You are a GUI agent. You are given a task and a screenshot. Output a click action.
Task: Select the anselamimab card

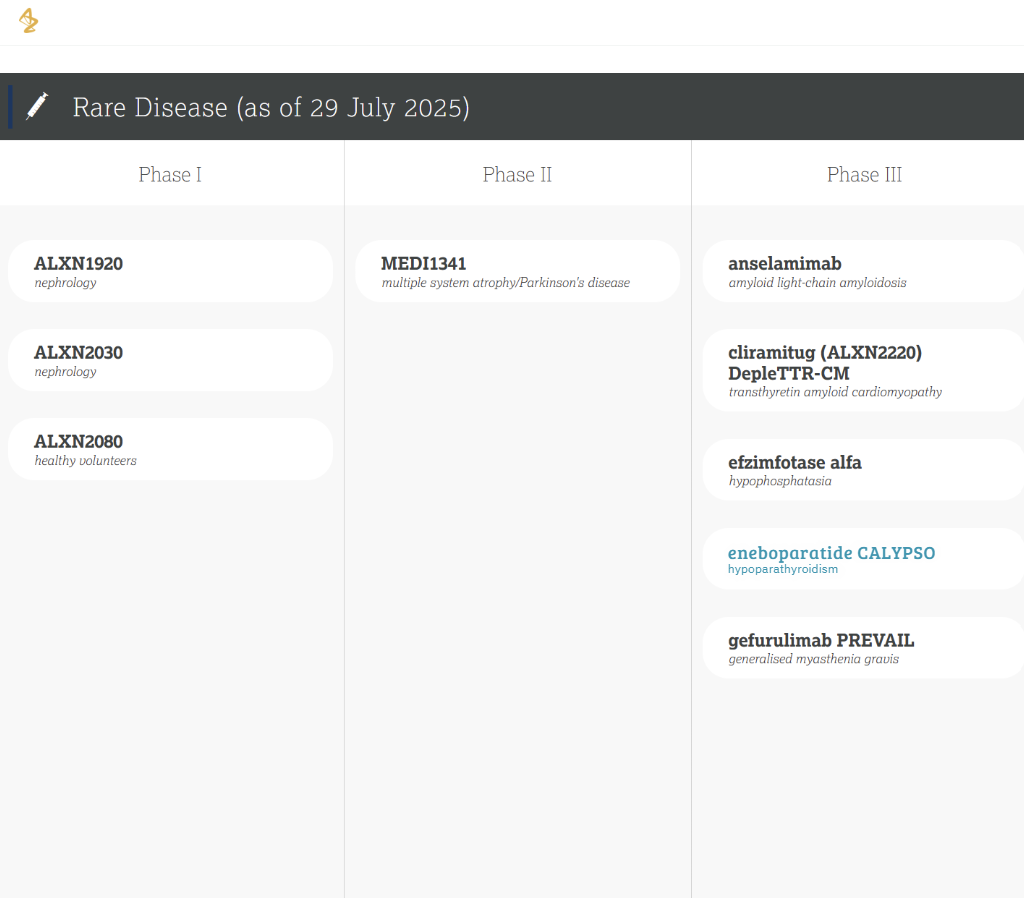tap(864, 271)
